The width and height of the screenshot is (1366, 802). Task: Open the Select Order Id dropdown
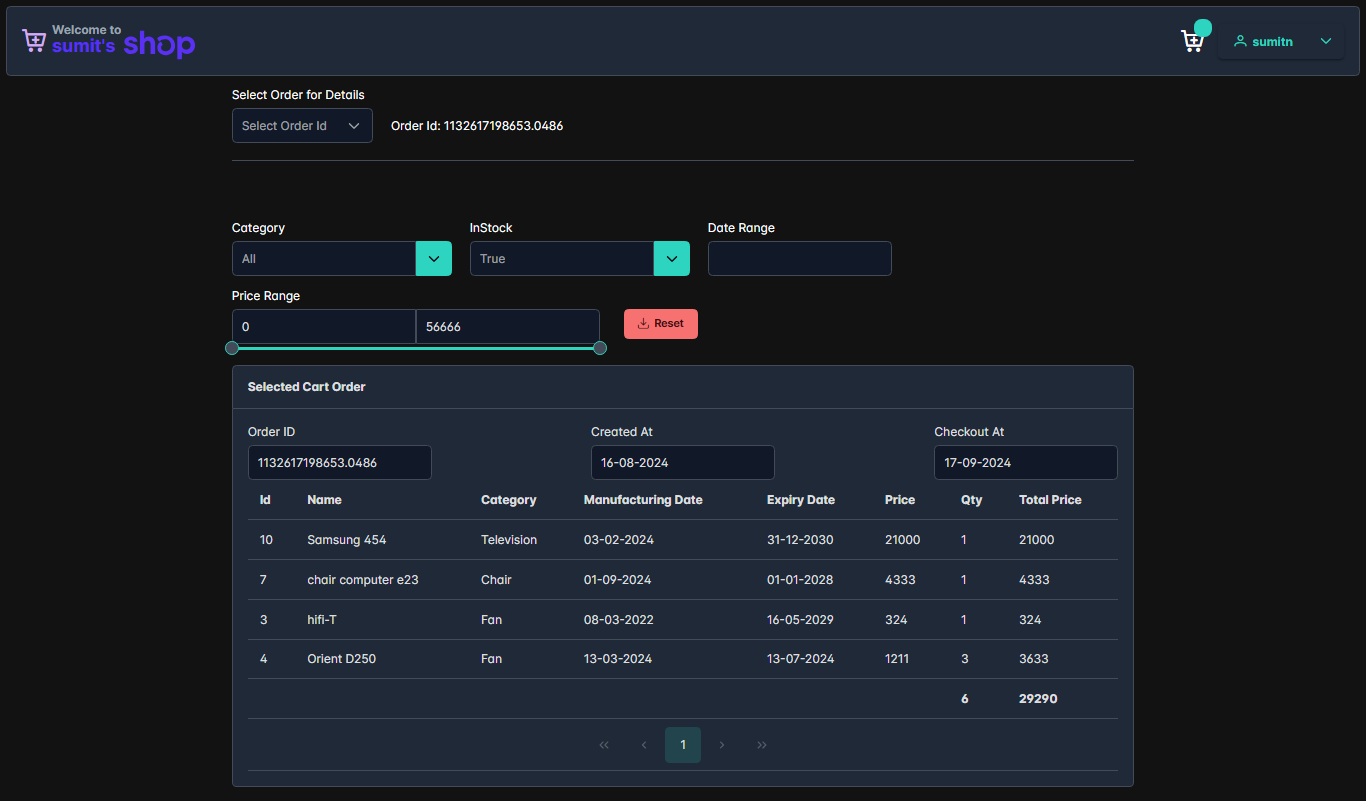[x=302, y=126]
